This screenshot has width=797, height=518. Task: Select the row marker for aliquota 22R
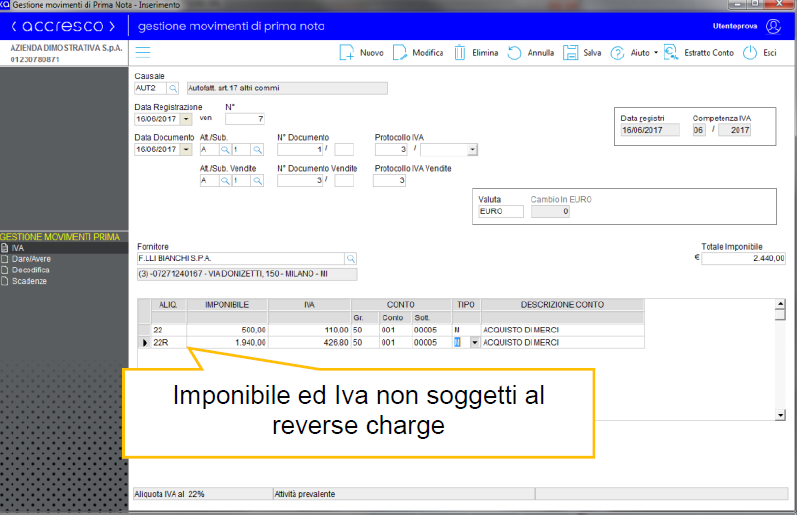pos(144,343)
